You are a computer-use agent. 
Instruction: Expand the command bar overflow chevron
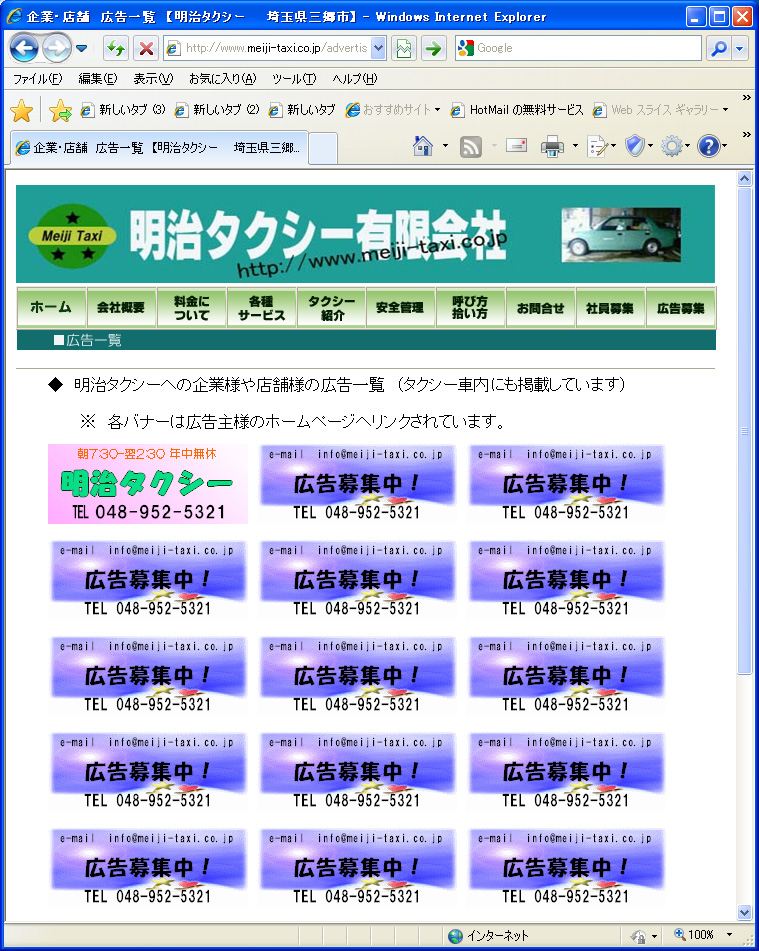[x=746, y=134]
